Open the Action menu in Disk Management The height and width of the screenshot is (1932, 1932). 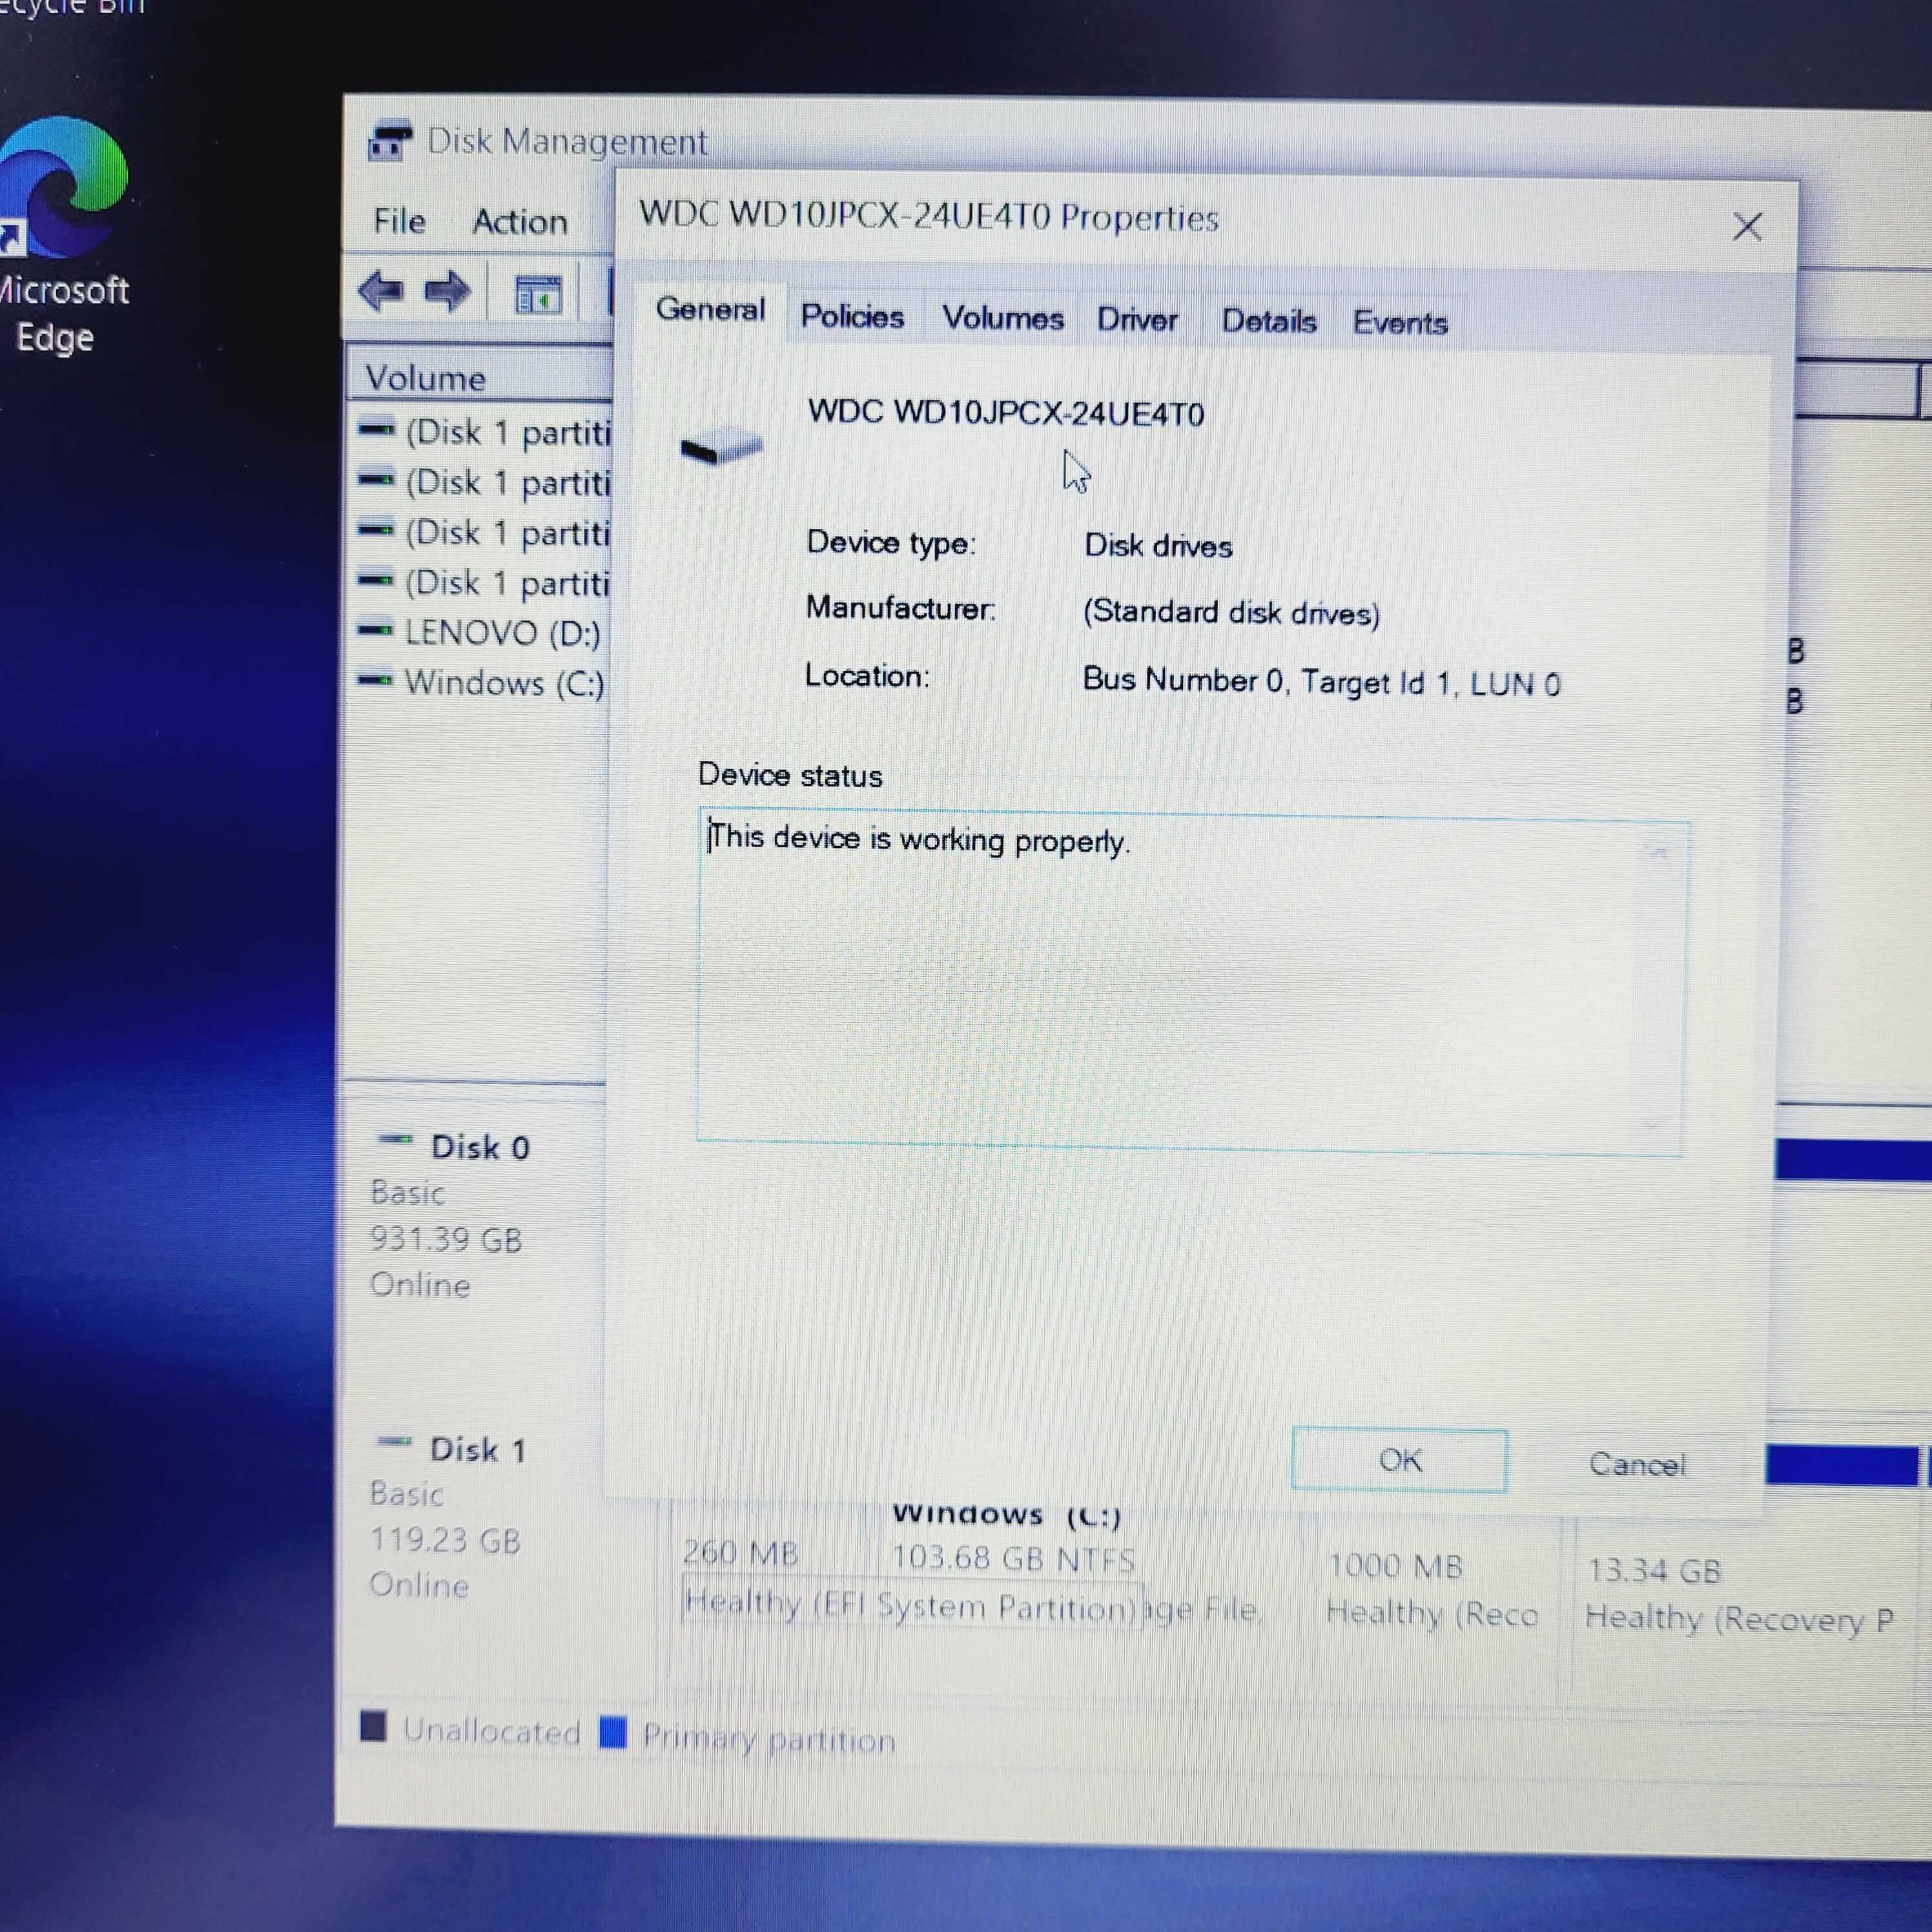(520, 222)
